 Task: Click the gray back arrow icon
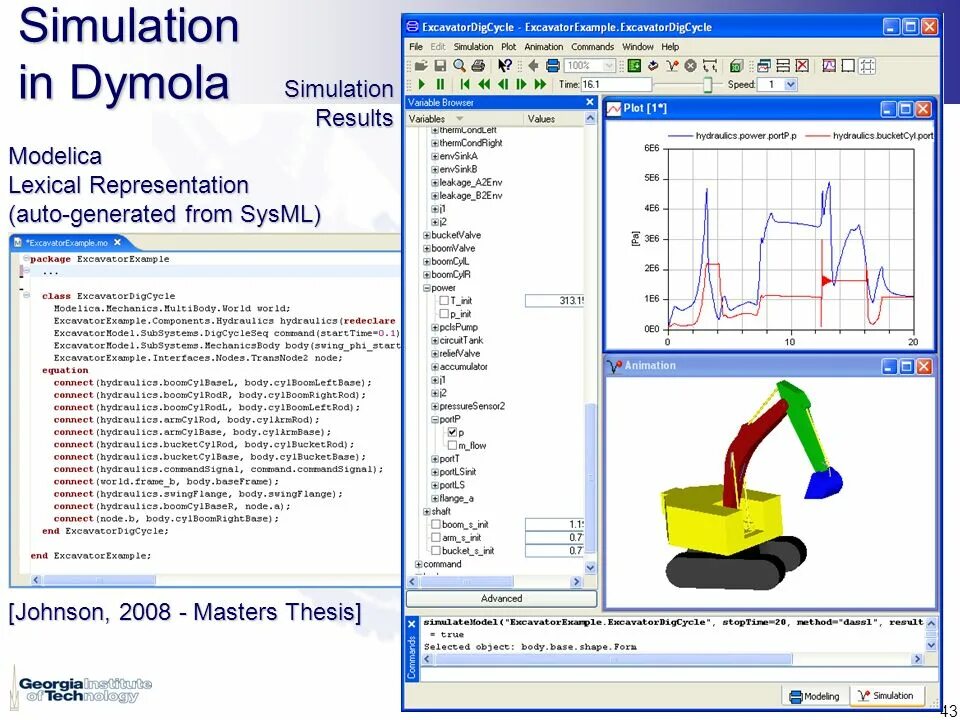coord(533,66)
